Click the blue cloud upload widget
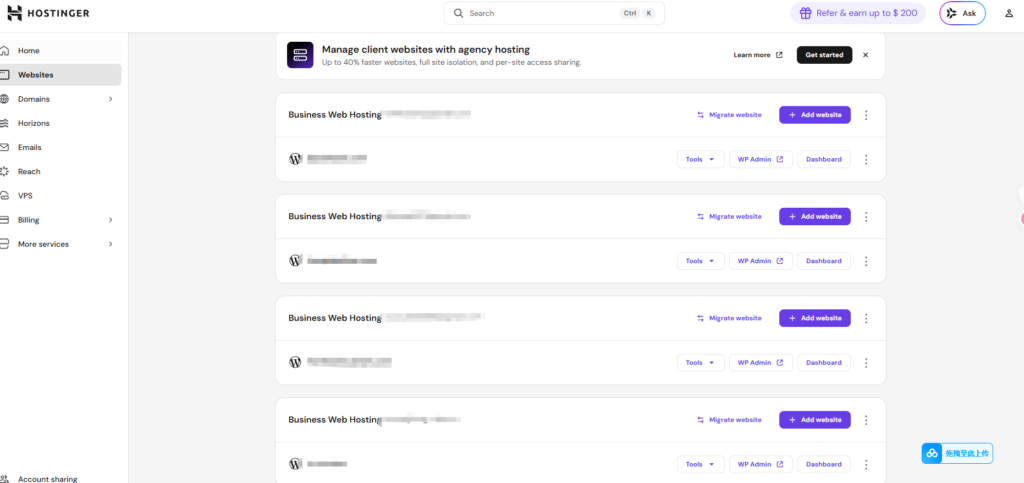 click(x=957, y=453)
